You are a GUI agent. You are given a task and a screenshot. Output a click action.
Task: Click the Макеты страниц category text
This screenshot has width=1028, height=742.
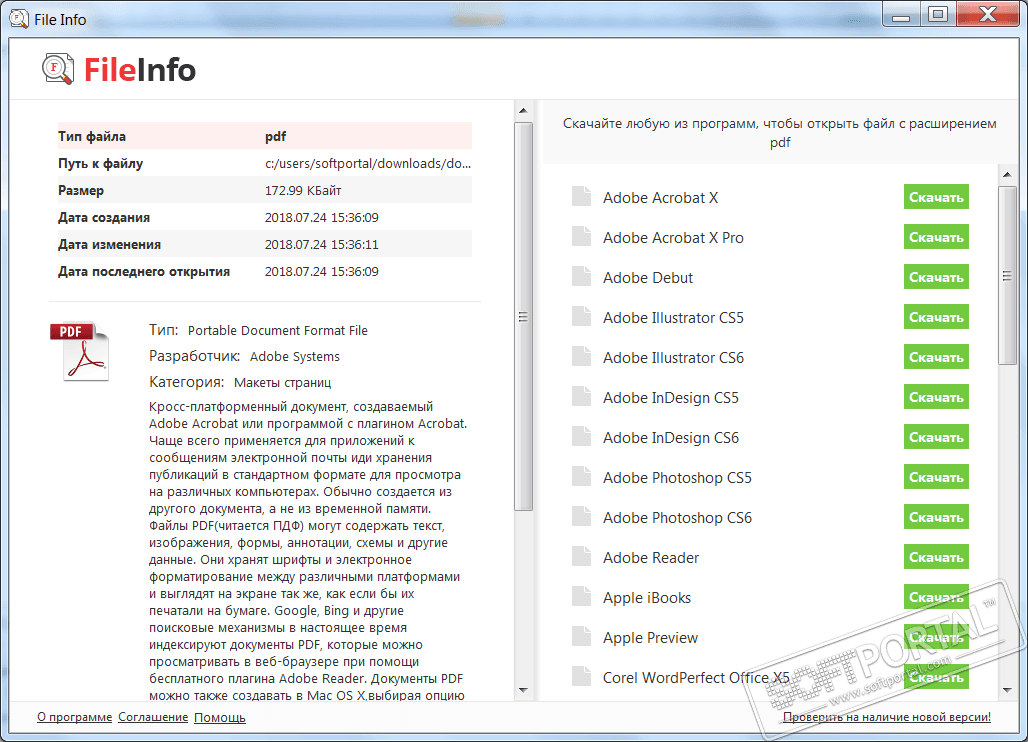click(x=282, y=382)
